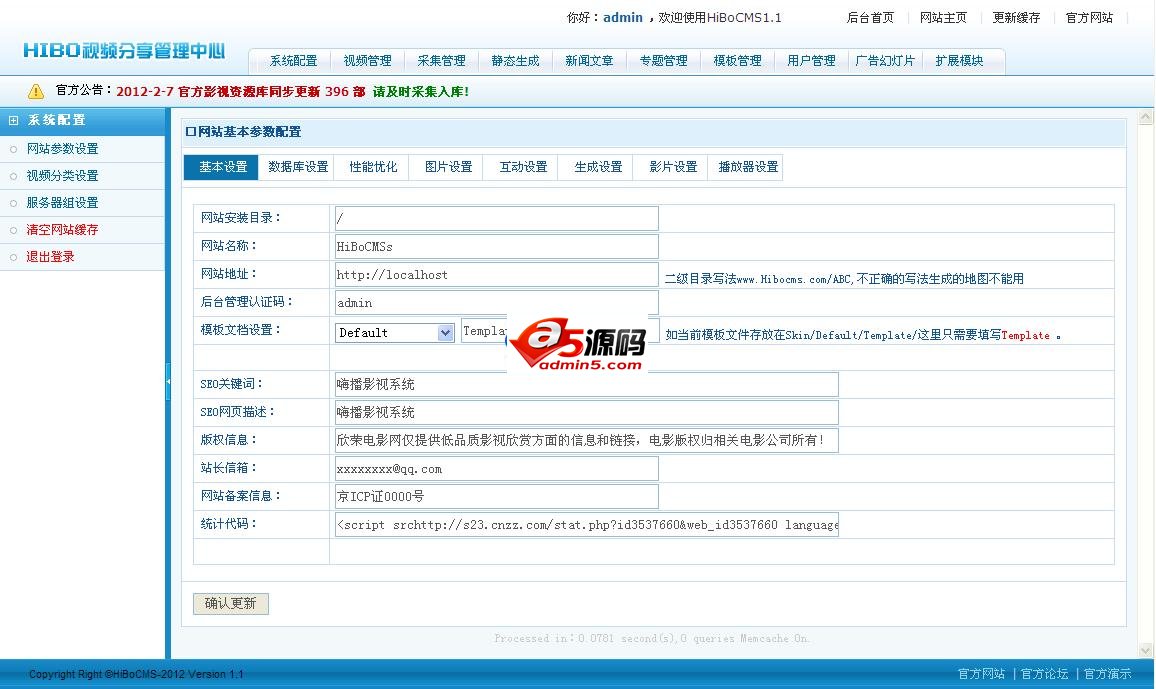Click the 网站名称 input field
1156x689 pixels.
[496, 246]
